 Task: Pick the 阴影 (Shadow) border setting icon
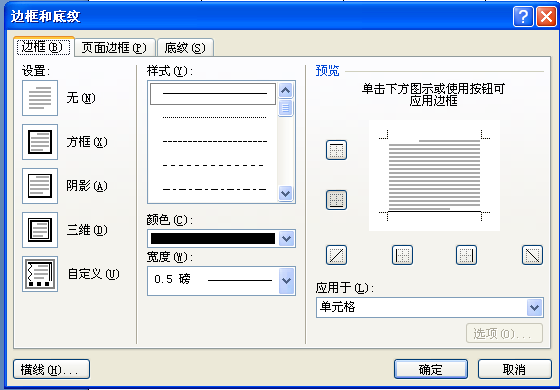40,186
